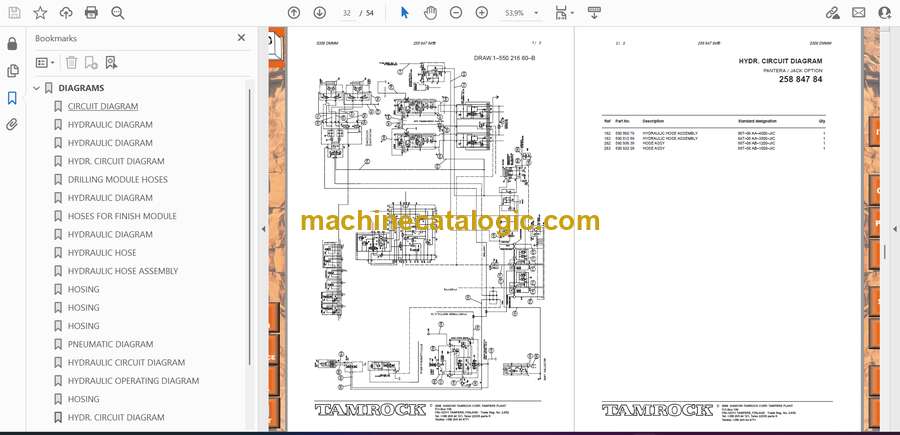Open HYDRAULIC OPERATING DIAGRAM bookmark

point(133,380)
